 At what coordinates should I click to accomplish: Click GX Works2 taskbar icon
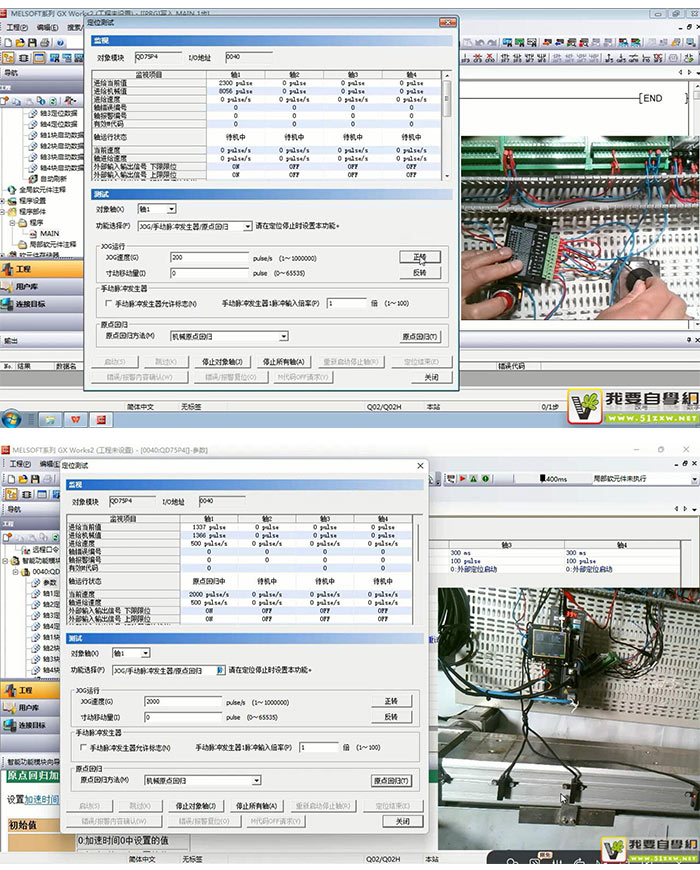(101, 419)
